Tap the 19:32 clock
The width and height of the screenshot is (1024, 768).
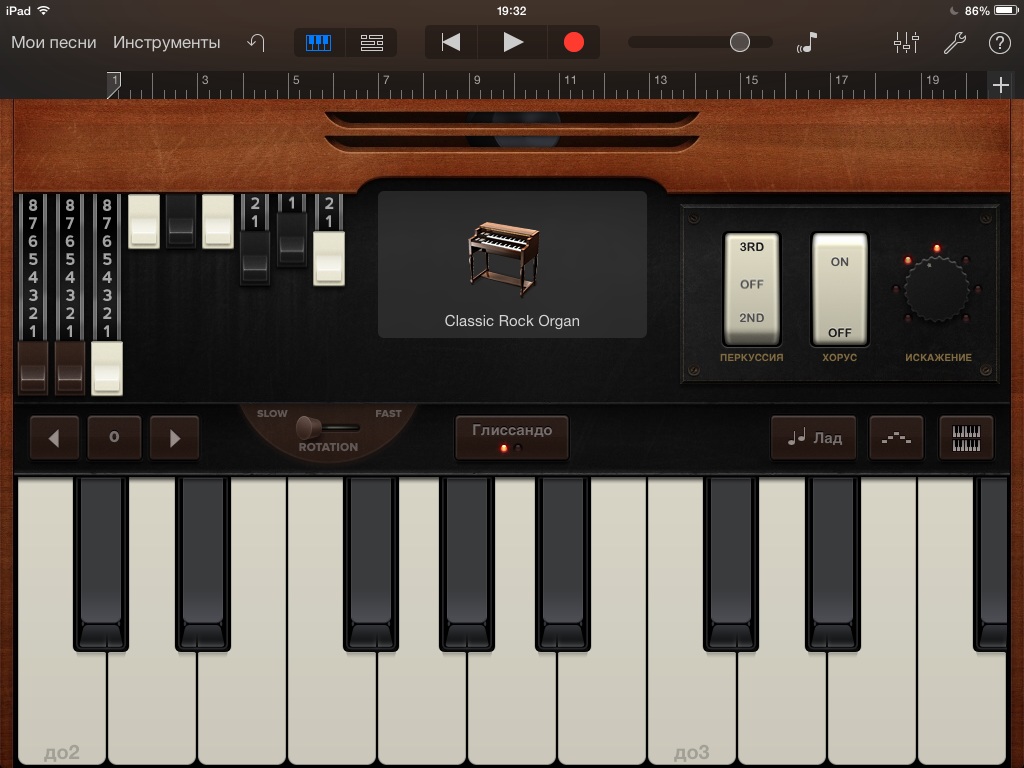coord(511,10)
